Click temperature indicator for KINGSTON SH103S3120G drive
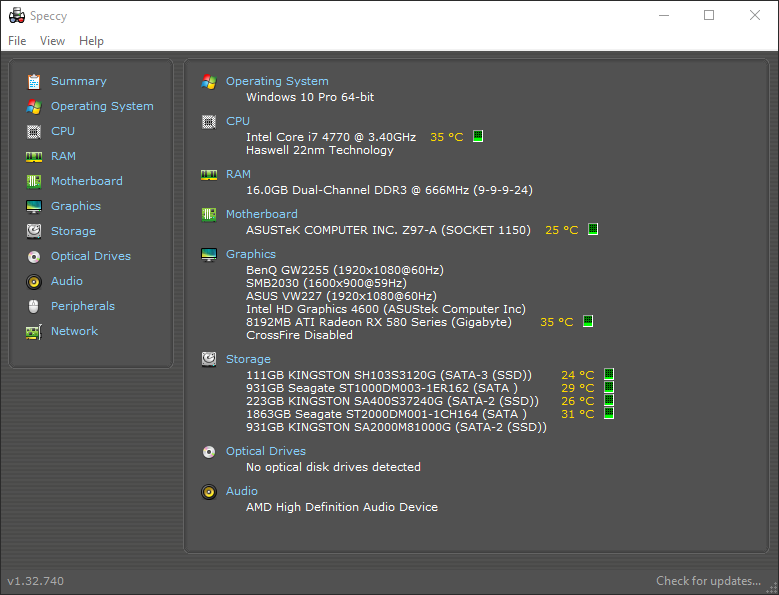Viewport: 779px width, 595px height. (x=609, y=374)
